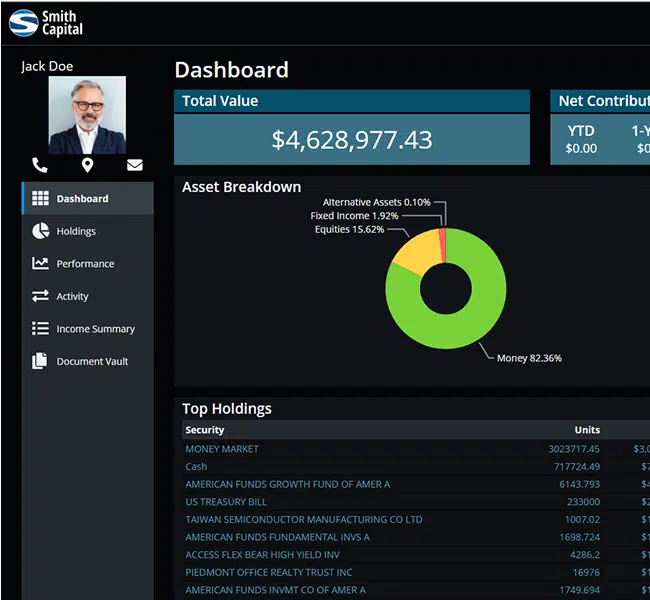Click the Security column header
This screenshot has height=600, width=650.
[x=205, y=430]
